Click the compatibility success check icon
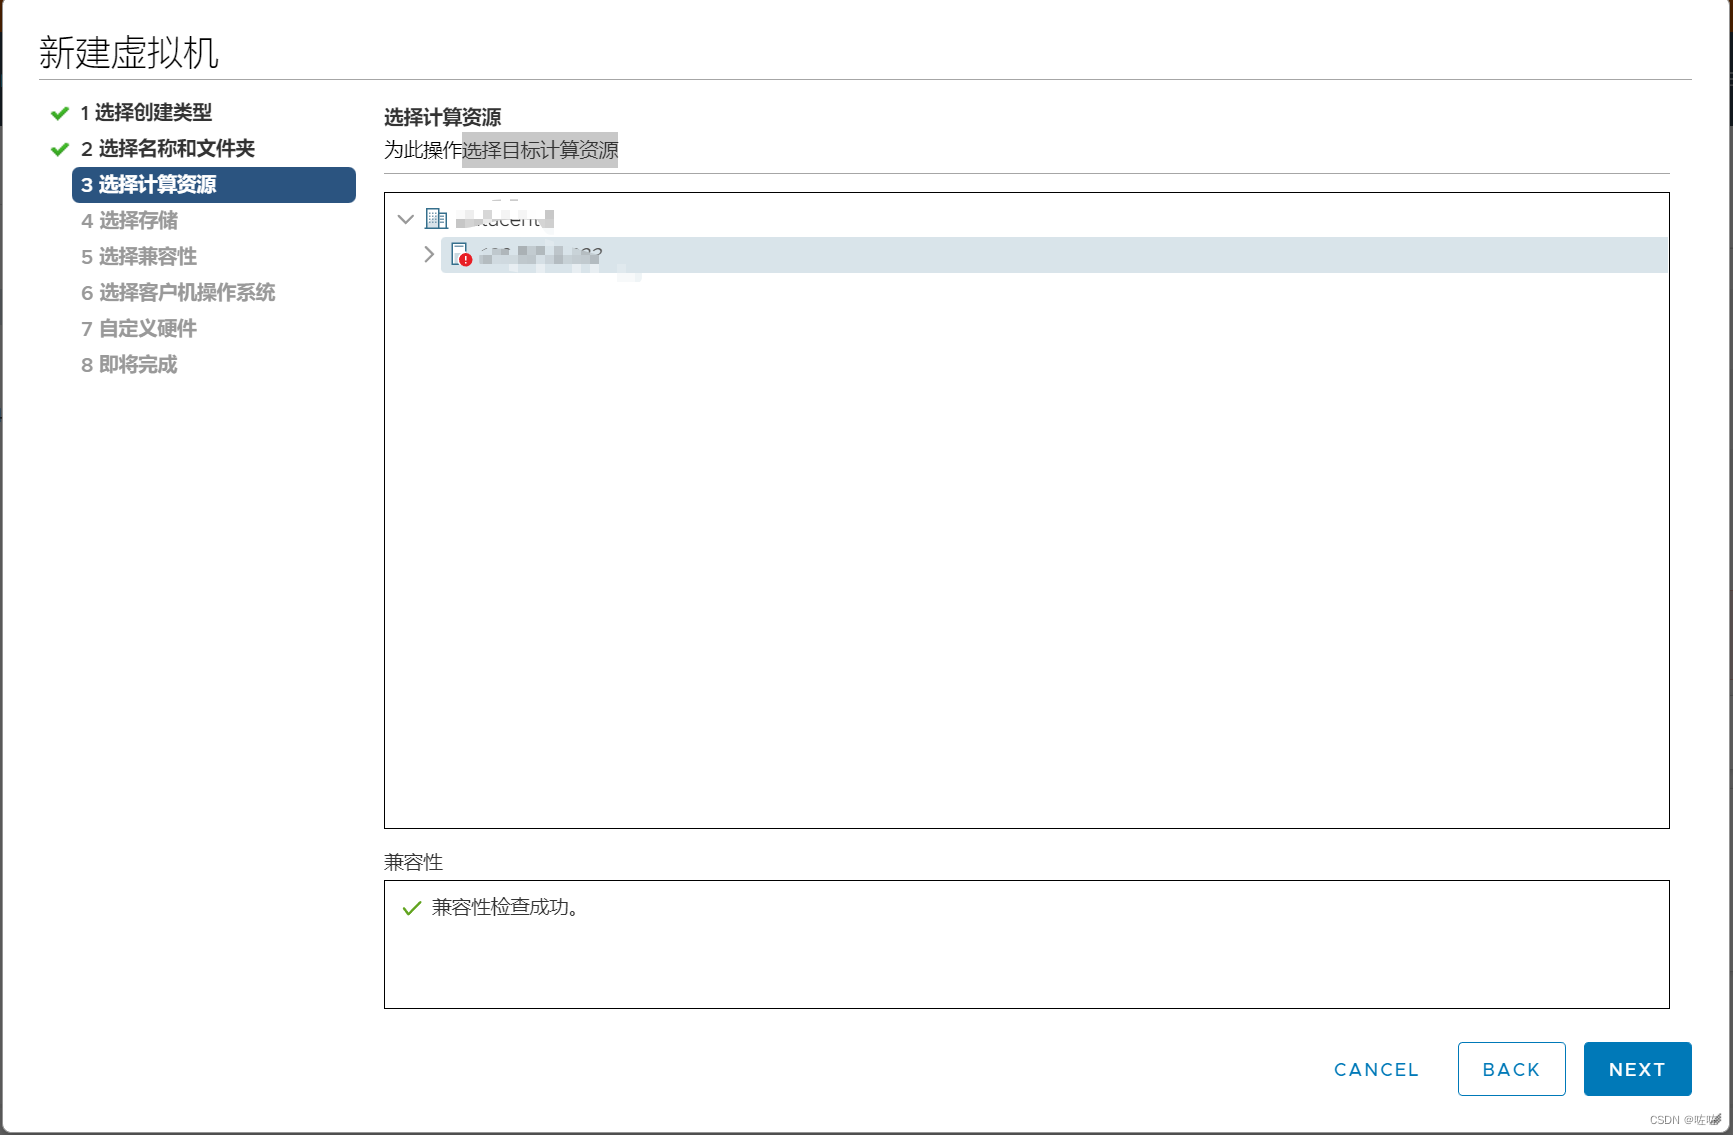The height and width of the screenshot is (1135, 1733). tap(411, 908)
